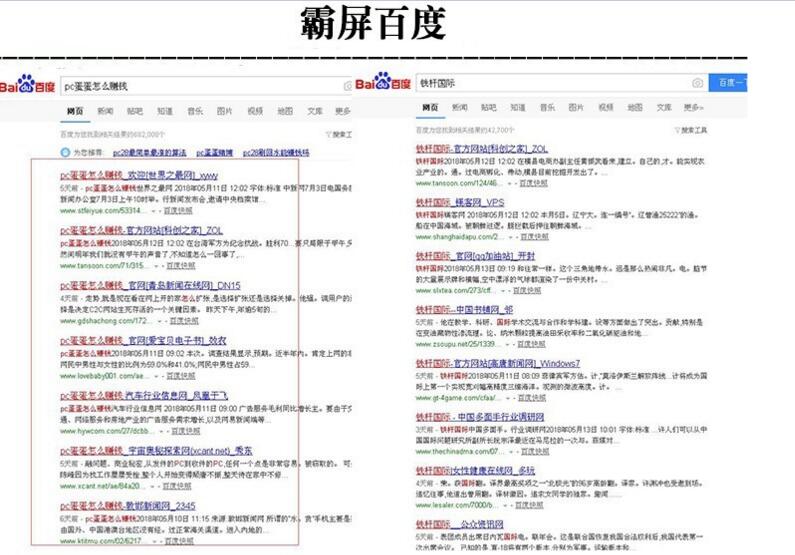Open right result 铁杆国际_官网[qq加油站]_开封
Screen dimensions: 795x555
tap(475, 256)
